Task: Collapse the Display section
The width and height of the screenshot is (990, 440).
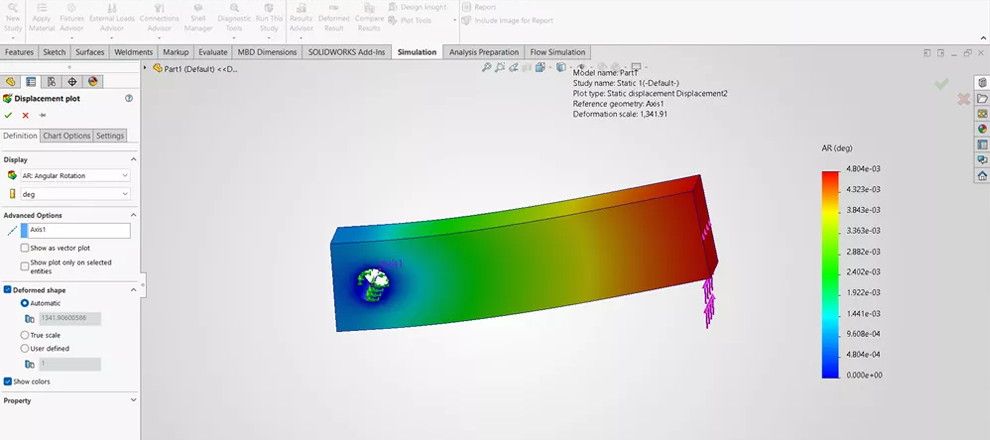Action: (133, 160)
